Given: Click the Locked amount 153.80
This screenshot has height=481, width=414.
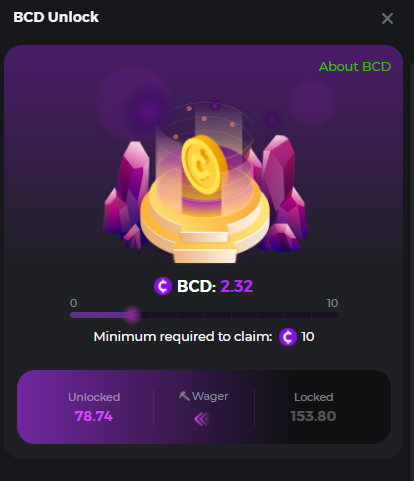Looking at the screenshot, I should click(313, 416).
